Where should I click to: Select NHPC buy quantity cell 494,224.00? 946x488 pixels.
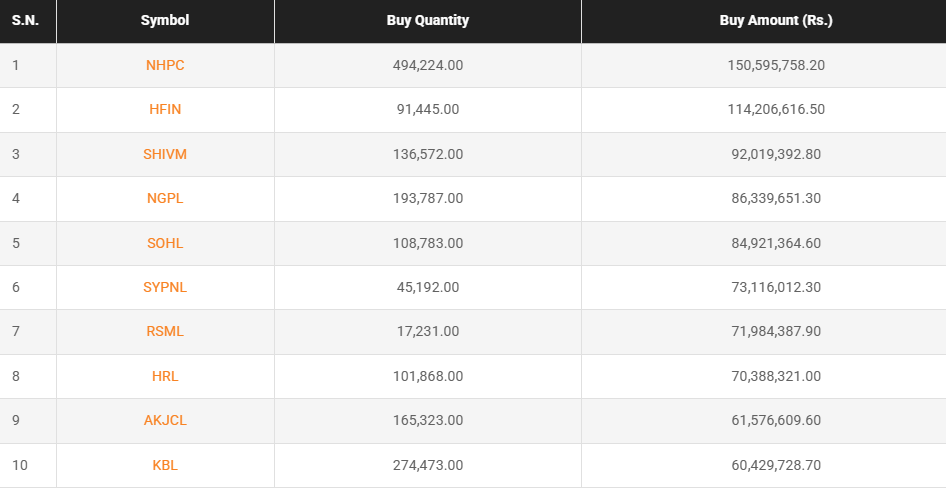(427, 65)
